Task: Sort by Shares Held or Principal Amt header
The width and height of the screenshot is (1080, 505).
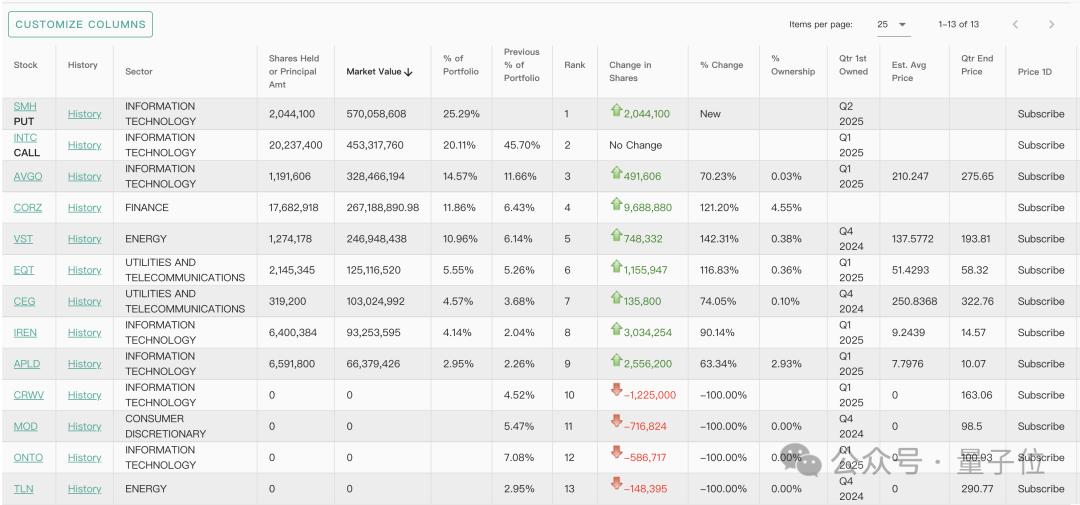Action: click(x=294, y=72)
